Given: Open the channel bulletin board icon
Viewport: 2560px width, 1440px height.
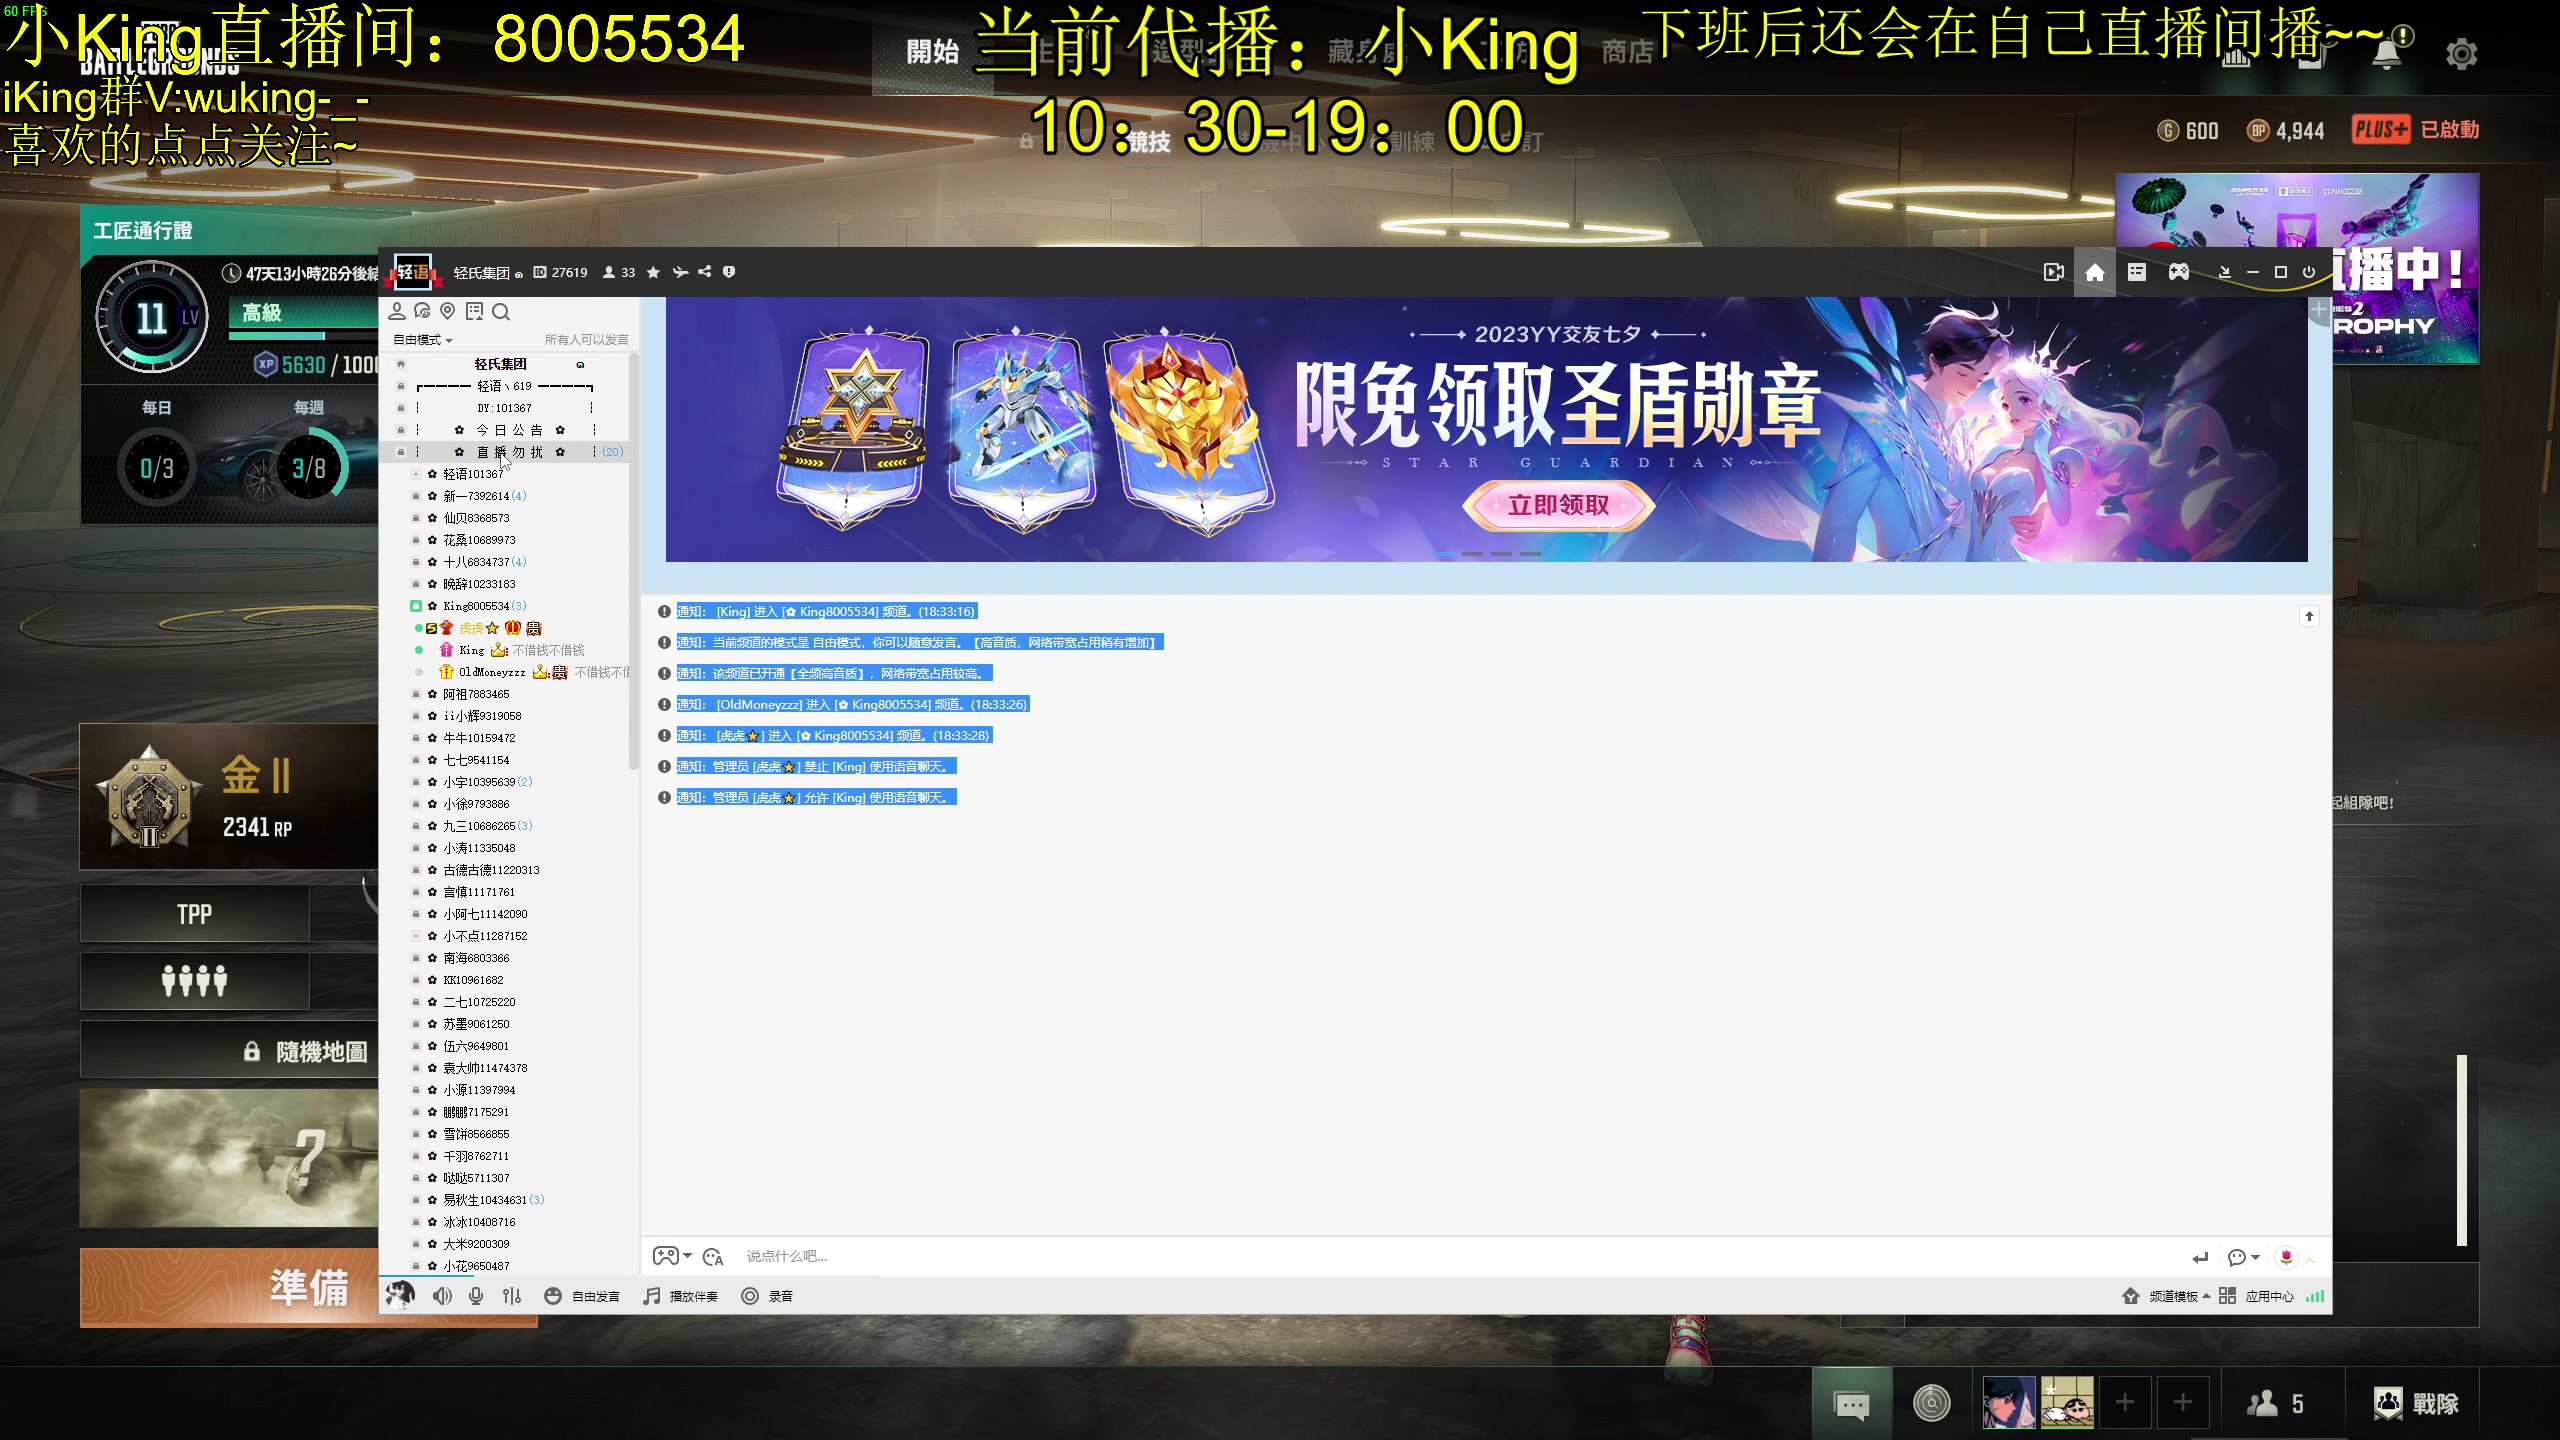Looking at the screenshot, I should [474, 311].
